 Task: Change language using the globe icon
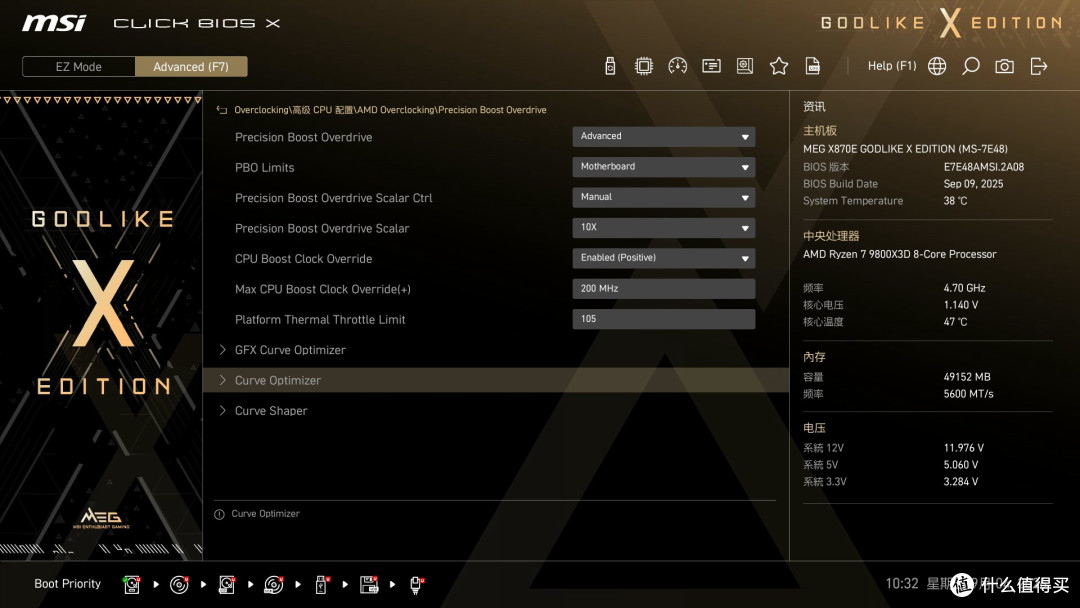click(937, 66)
